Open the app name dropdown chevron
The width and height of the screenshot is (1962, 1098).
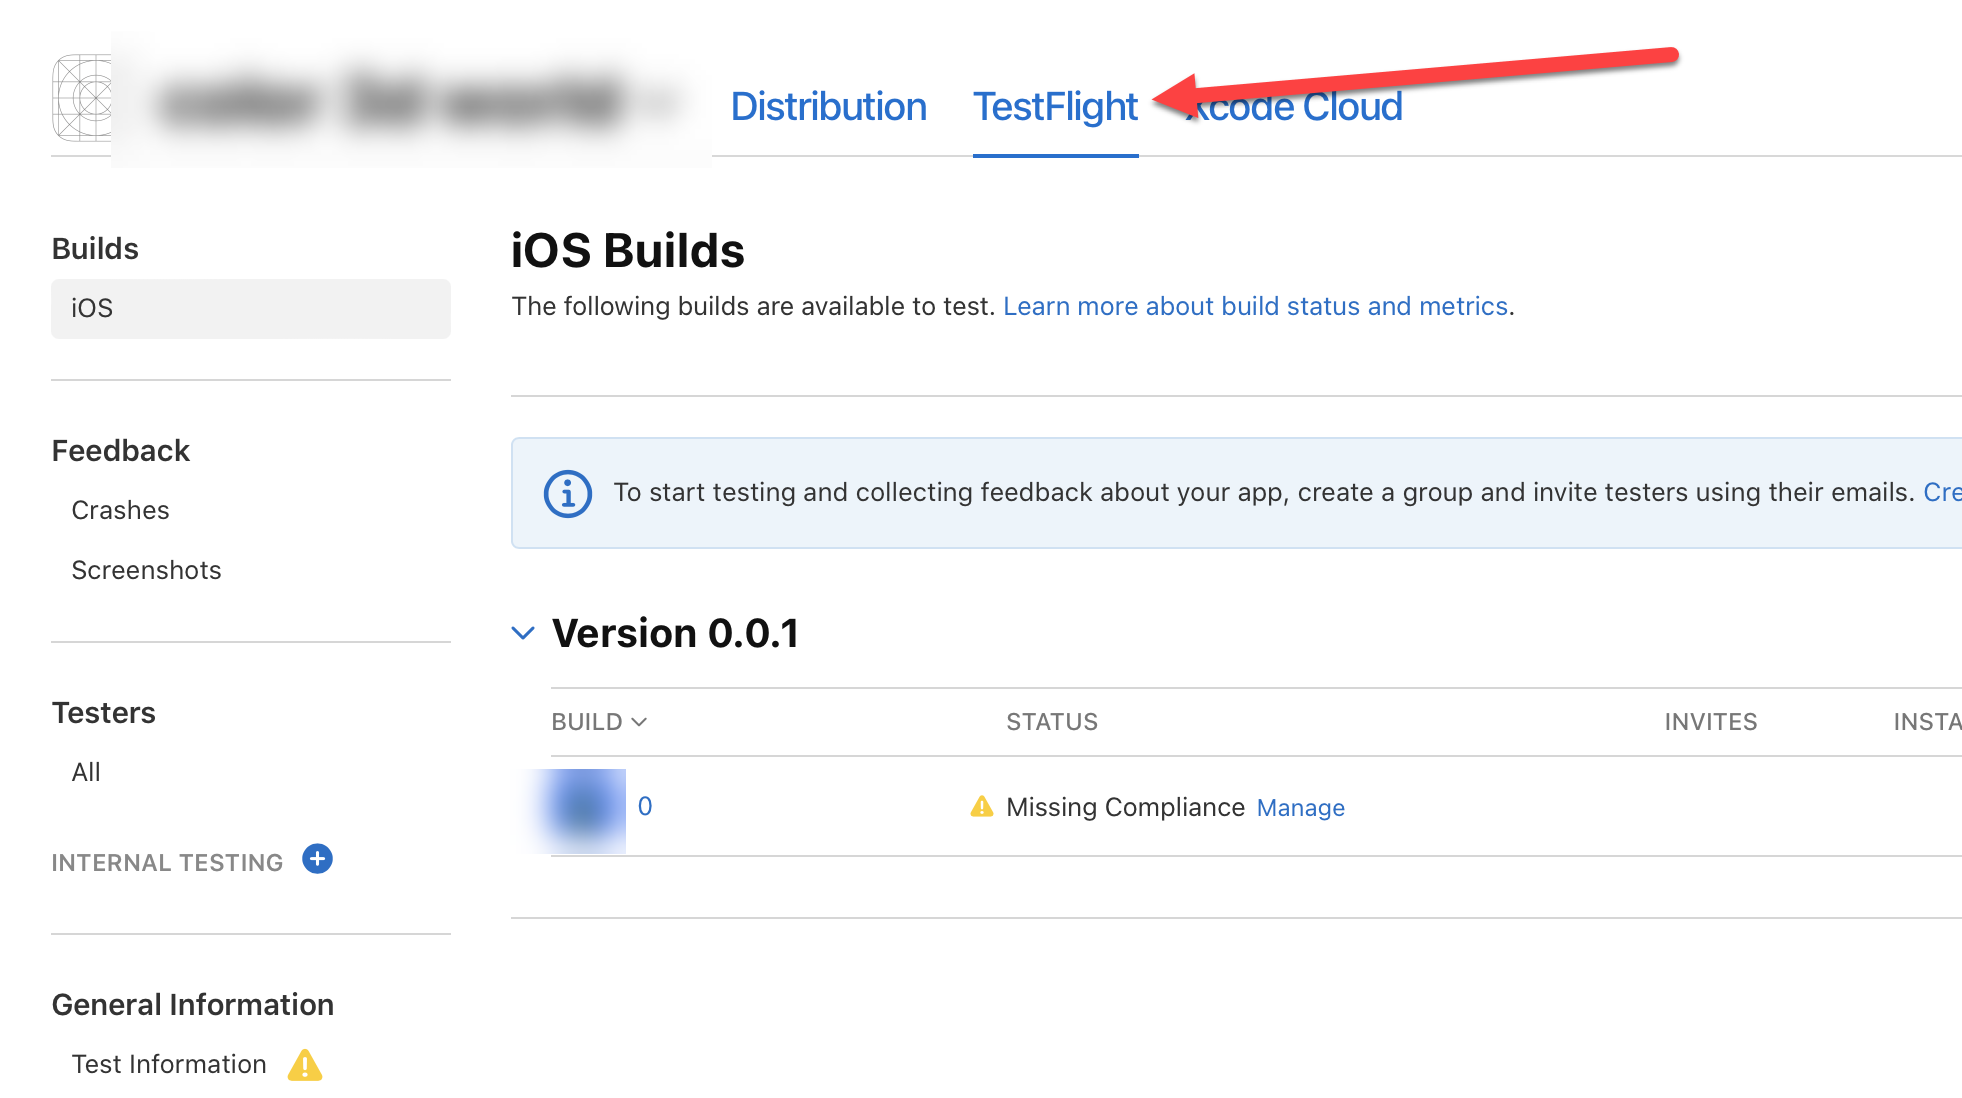[661, 104]
